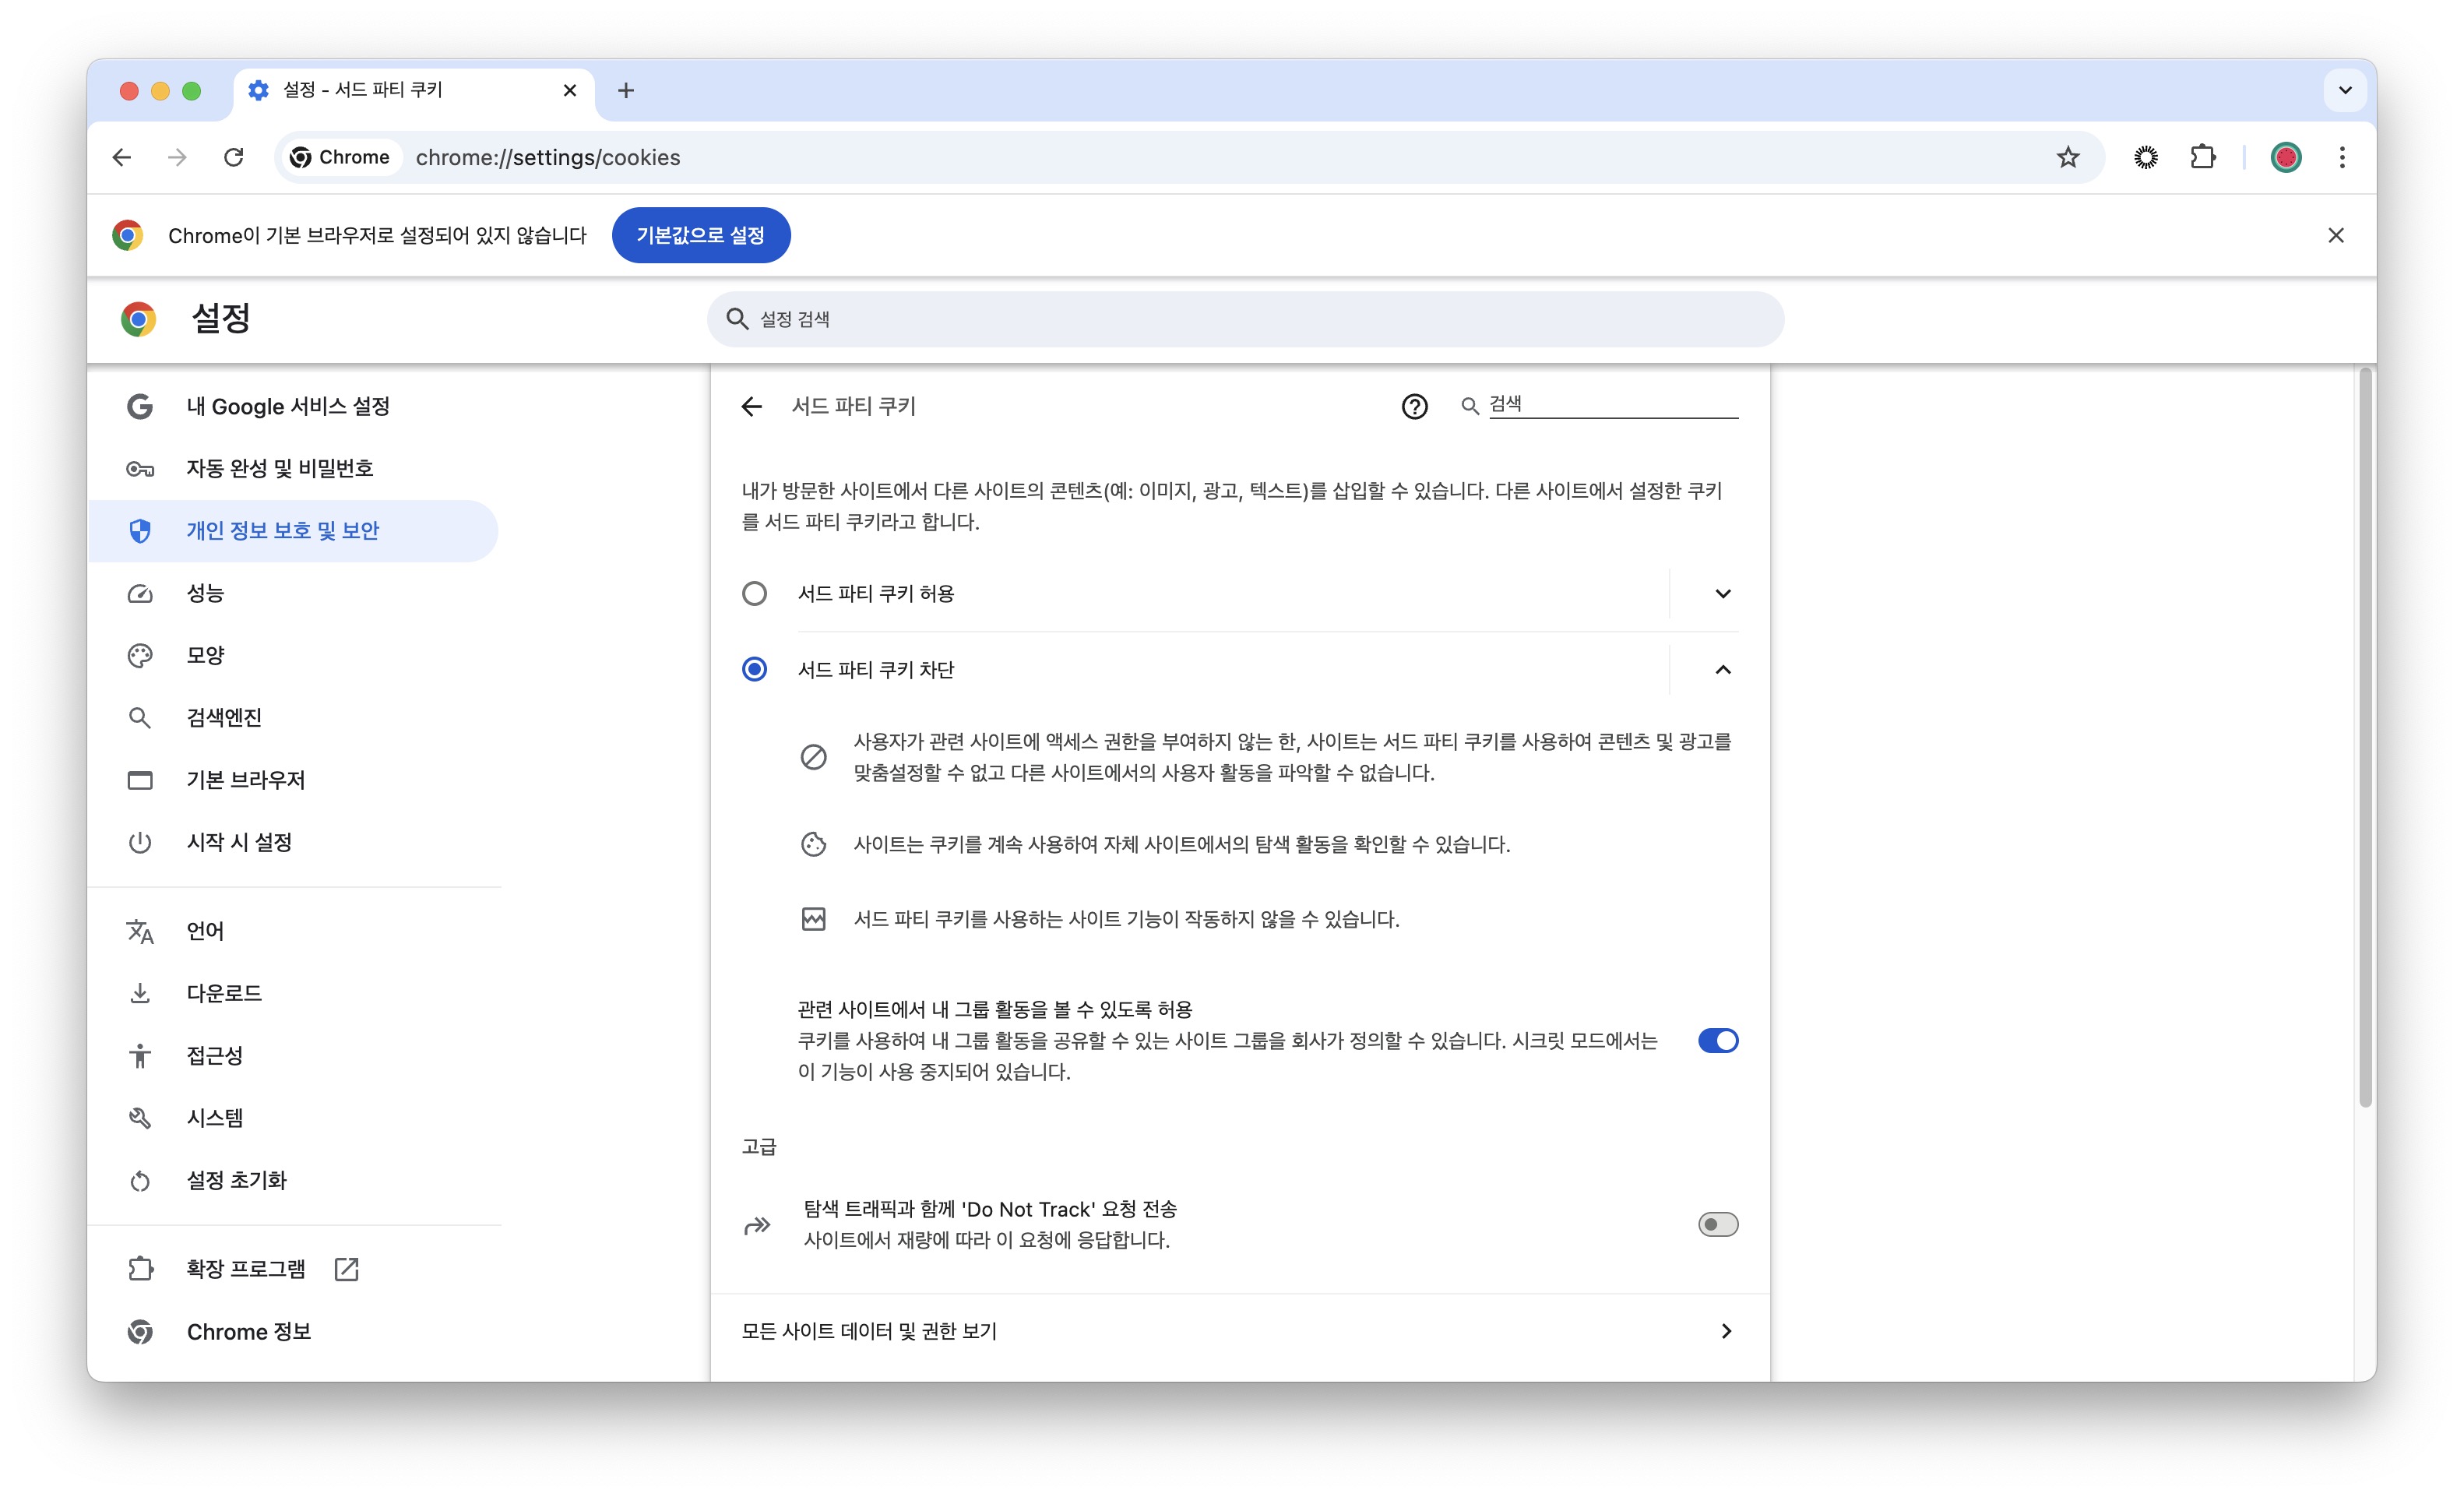Screen dimensions: 2464x1497
Task: Click the power icon for startup
Action: (140, 843)
